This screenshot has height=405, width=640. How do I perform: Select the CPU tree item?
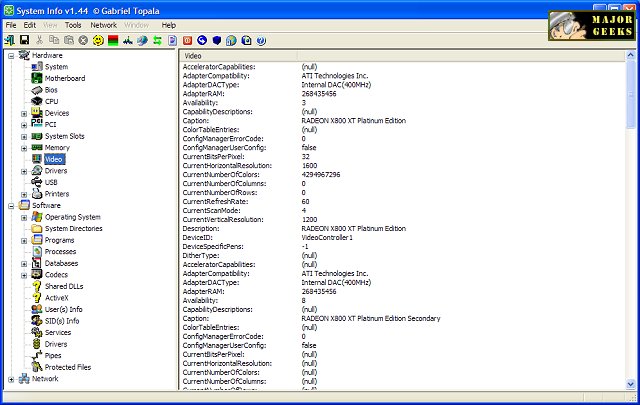(51, 101)
